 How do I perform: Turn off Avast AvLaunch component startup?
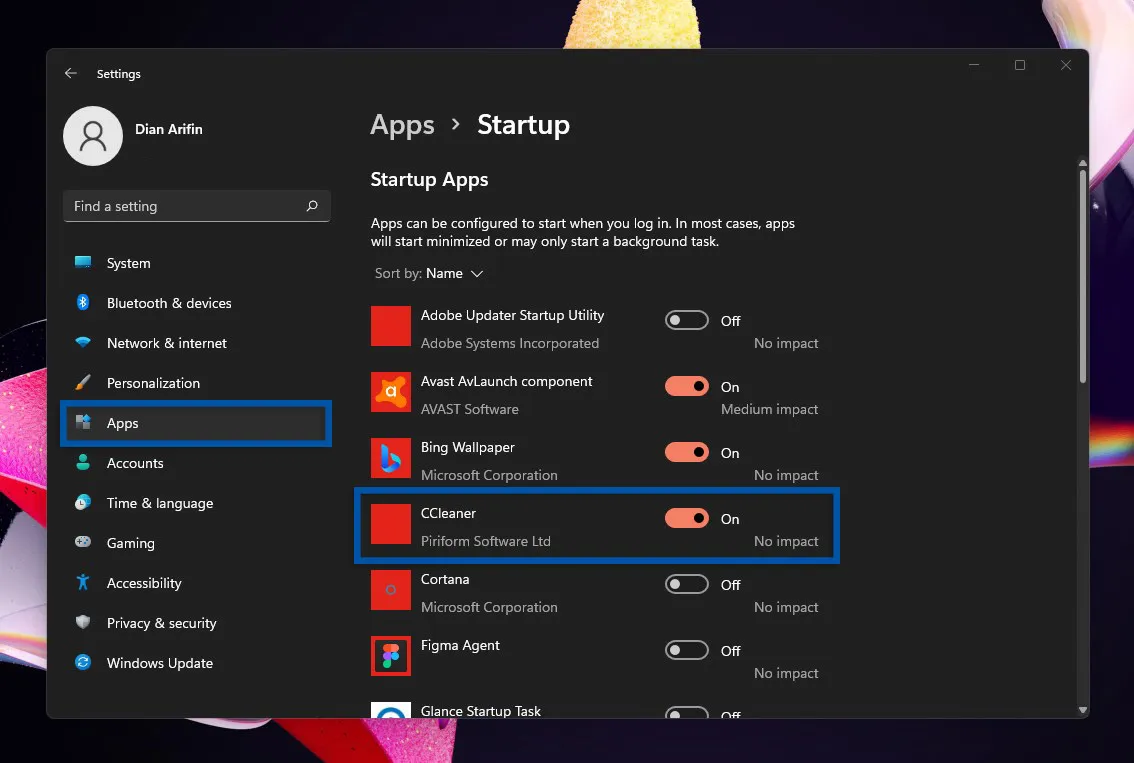pyautogui.click(x=686, y=386)
